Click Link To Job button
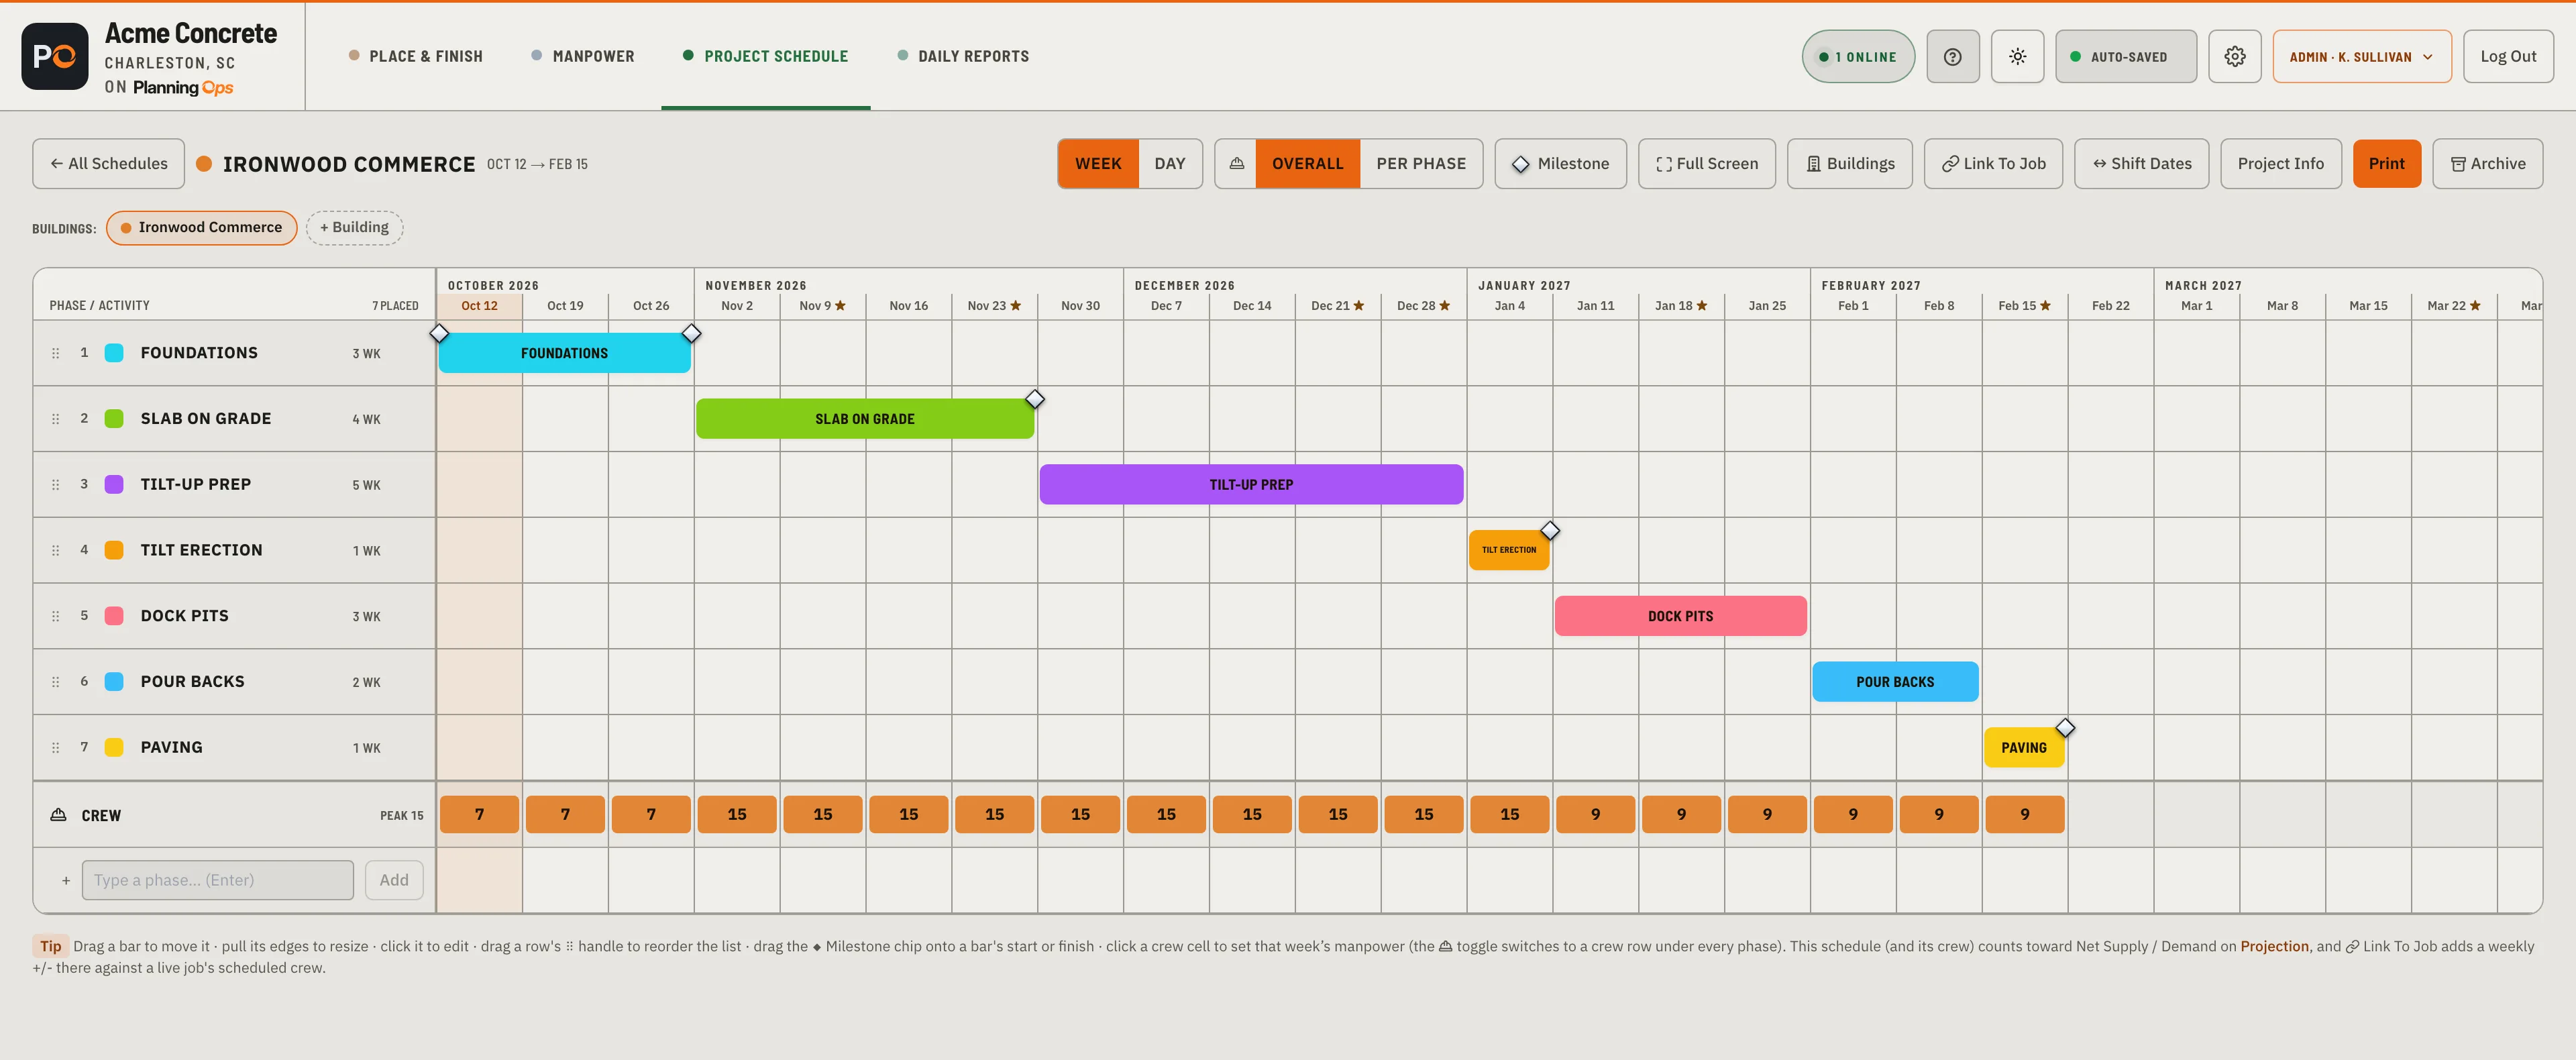This screenshot has height=1060, width=2576. [x=1992, y=164]
